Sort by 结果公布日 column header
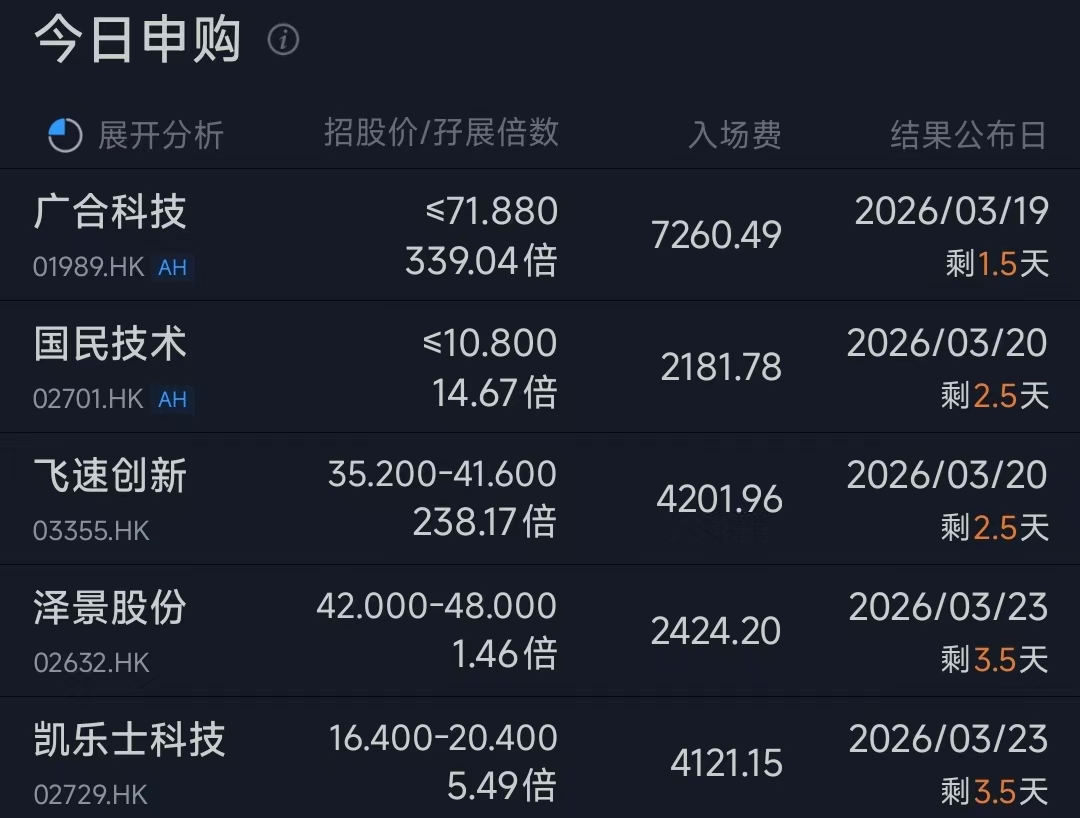Screen dimensions: 1080x818 point(968,135)
